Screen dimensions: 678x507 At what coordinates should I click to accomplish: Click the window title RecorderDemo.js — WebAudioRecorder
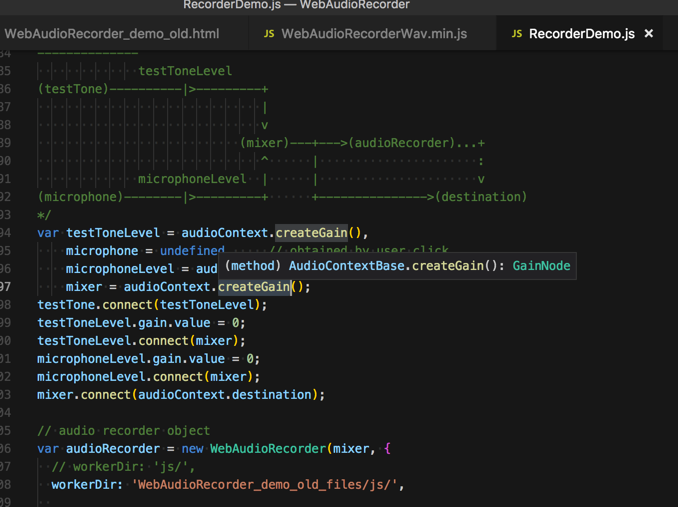tap(296, 5)
